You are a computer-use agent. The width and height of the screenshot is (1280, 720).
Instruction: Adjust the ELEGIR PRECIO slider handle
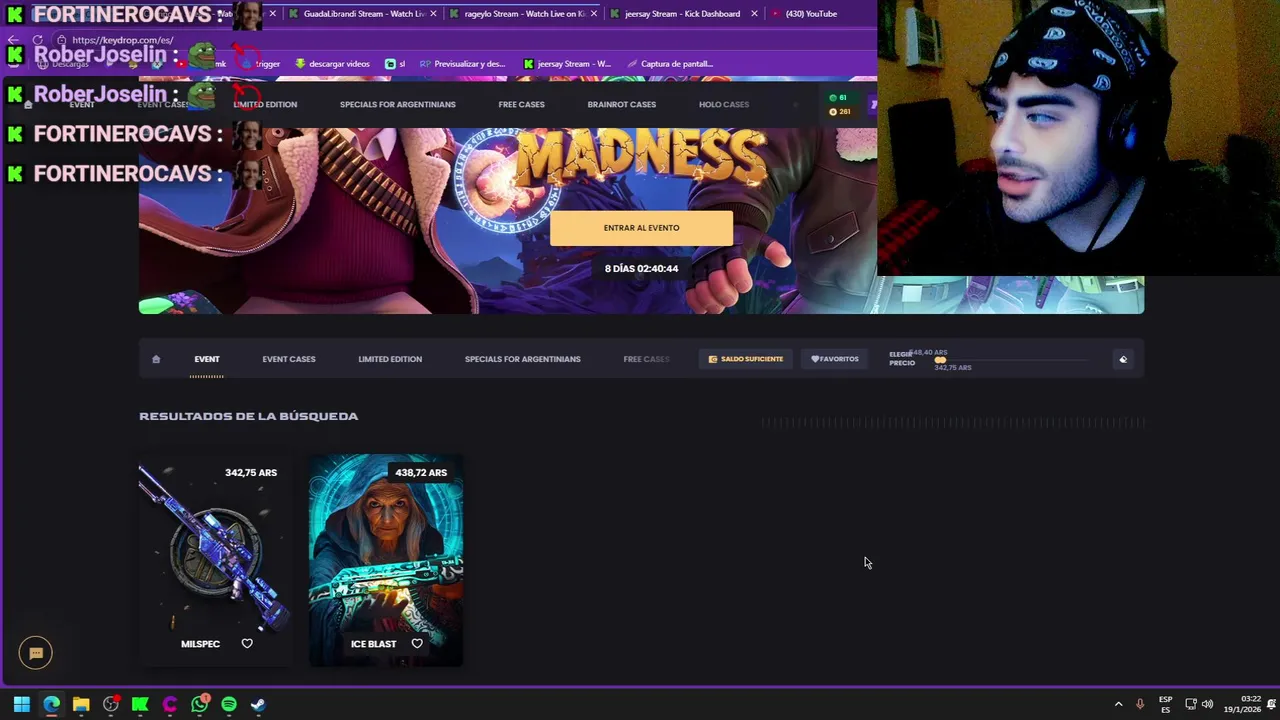tap(940, 360)
